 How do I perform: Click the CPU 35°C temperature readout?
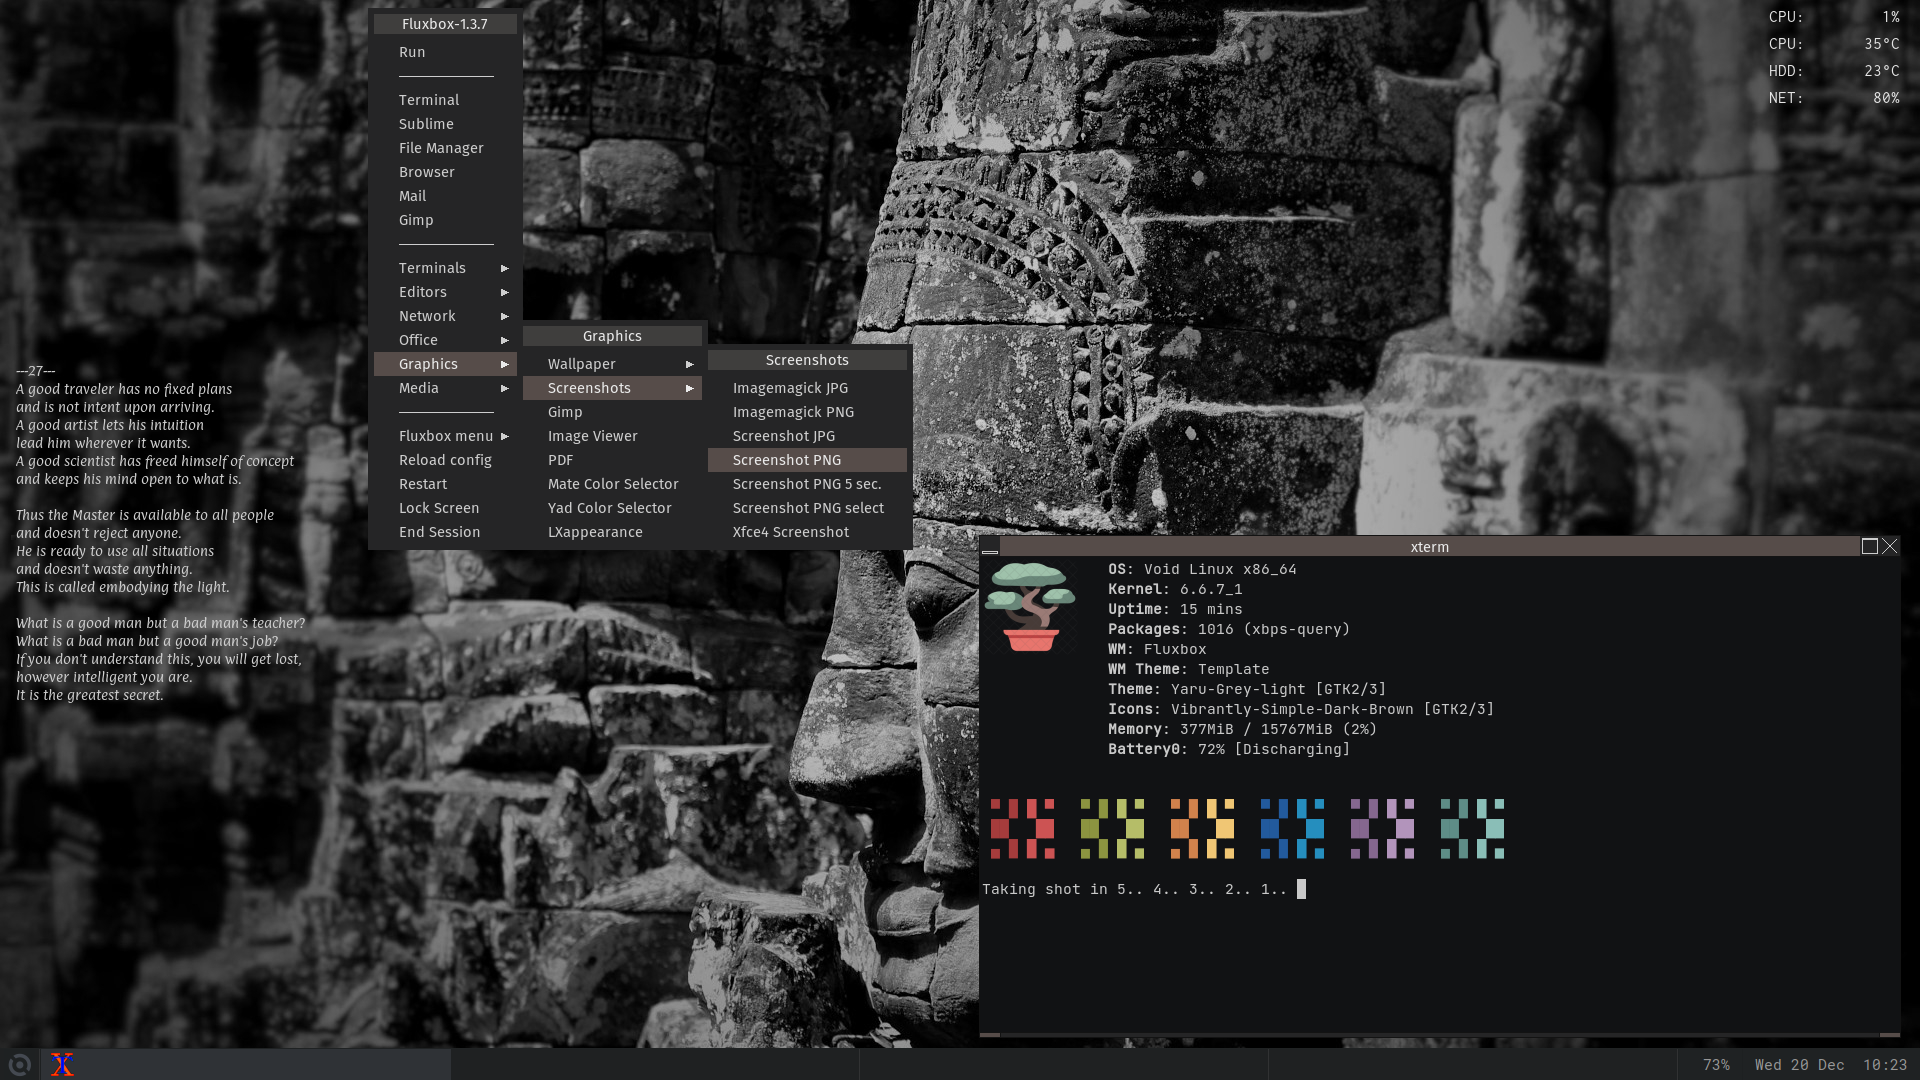click(x=1834, y=44)
